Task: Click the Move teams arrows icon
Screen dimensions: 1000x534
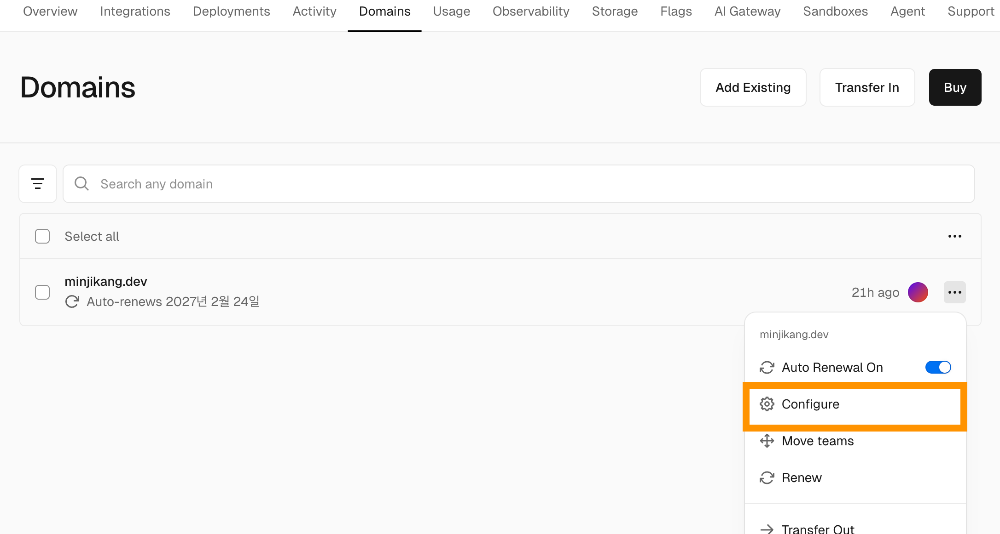Action: pyautogui.click(x=767, y=441)
